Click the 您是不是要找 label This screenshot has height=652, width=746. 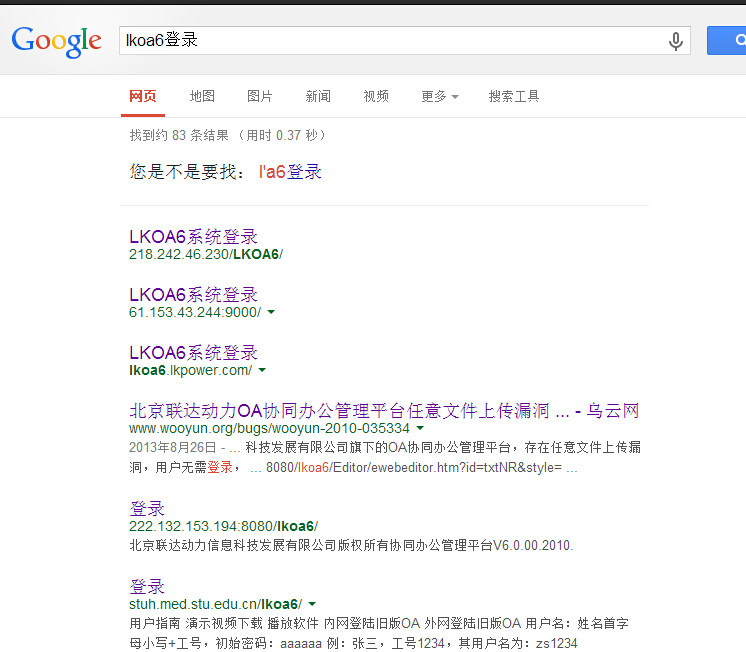click(x=187, y=172)
